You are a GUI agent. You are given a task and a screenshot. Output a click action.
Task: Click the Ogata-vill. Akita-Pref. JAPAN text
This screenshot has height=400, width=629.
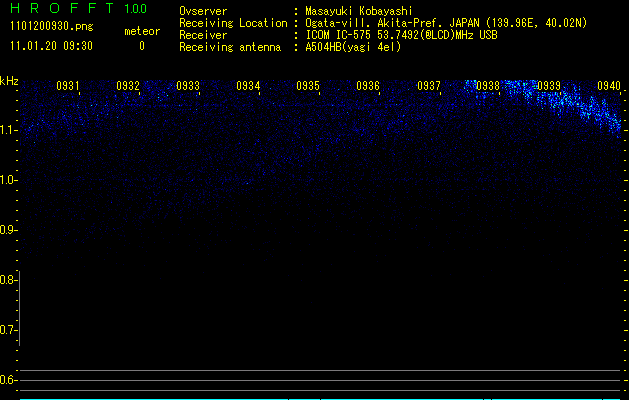coord(392,23)
